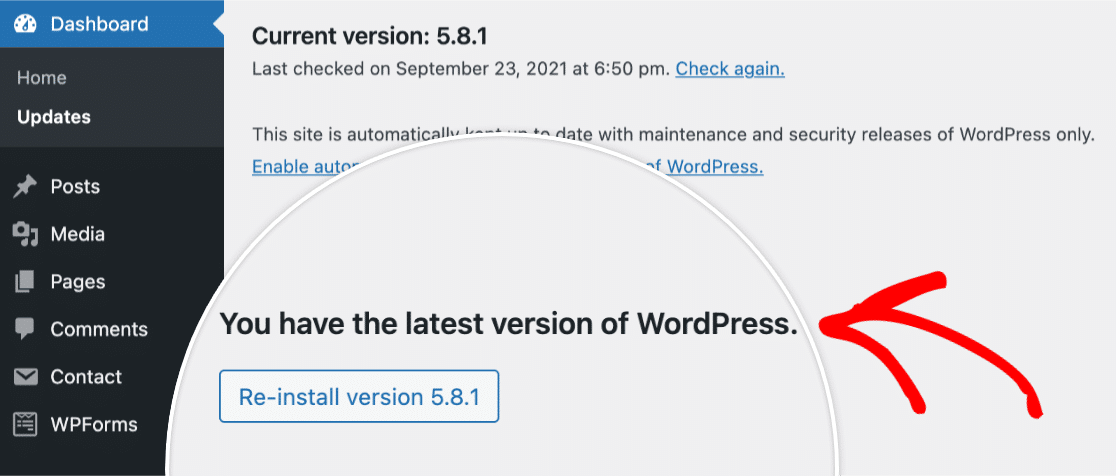Screen dimensions: 1116x476
Task: Open the Media menu label
Action: click(78, 234)
